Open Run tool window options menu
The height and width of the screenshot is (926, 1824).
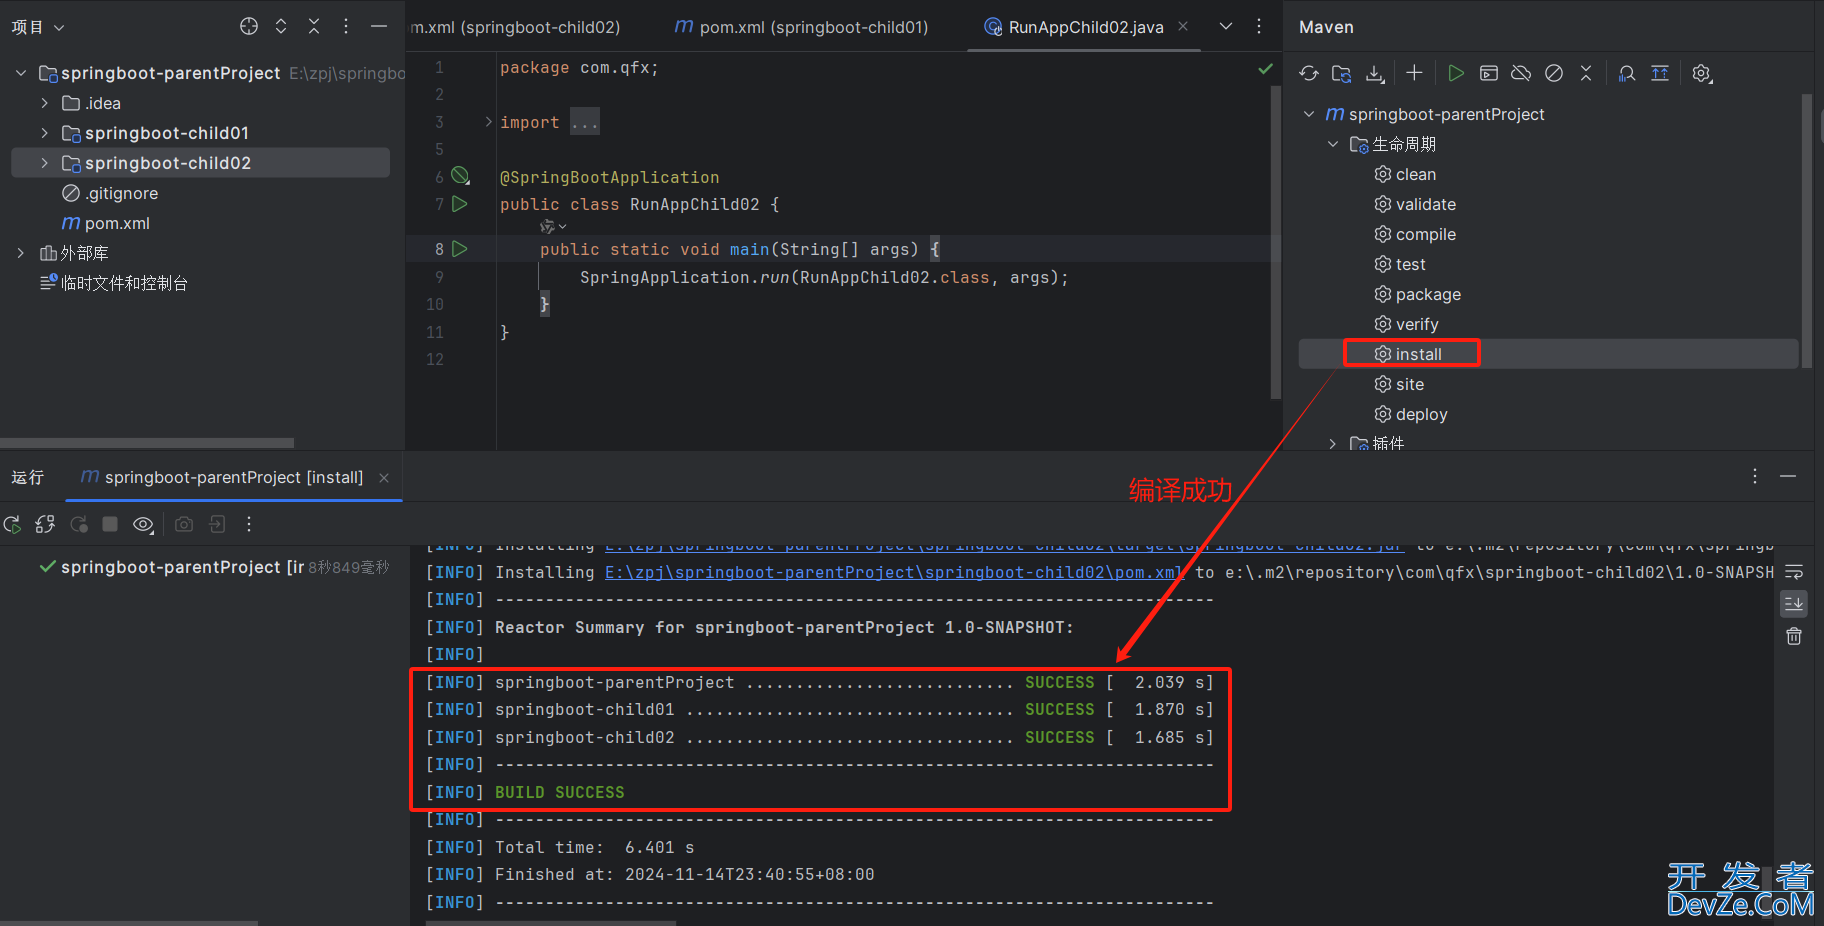[x=1755, y=476]
